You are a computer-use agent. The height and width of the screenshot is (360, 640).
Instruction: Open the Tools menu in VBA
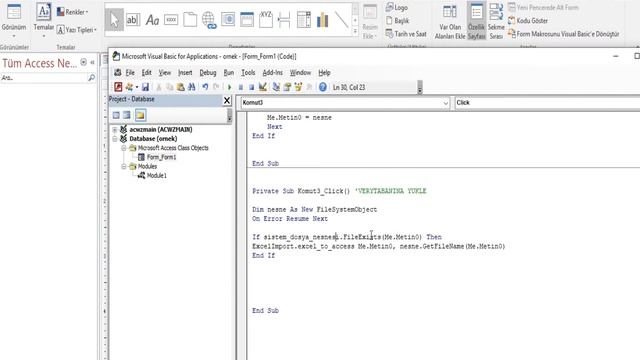coord(248,73)
